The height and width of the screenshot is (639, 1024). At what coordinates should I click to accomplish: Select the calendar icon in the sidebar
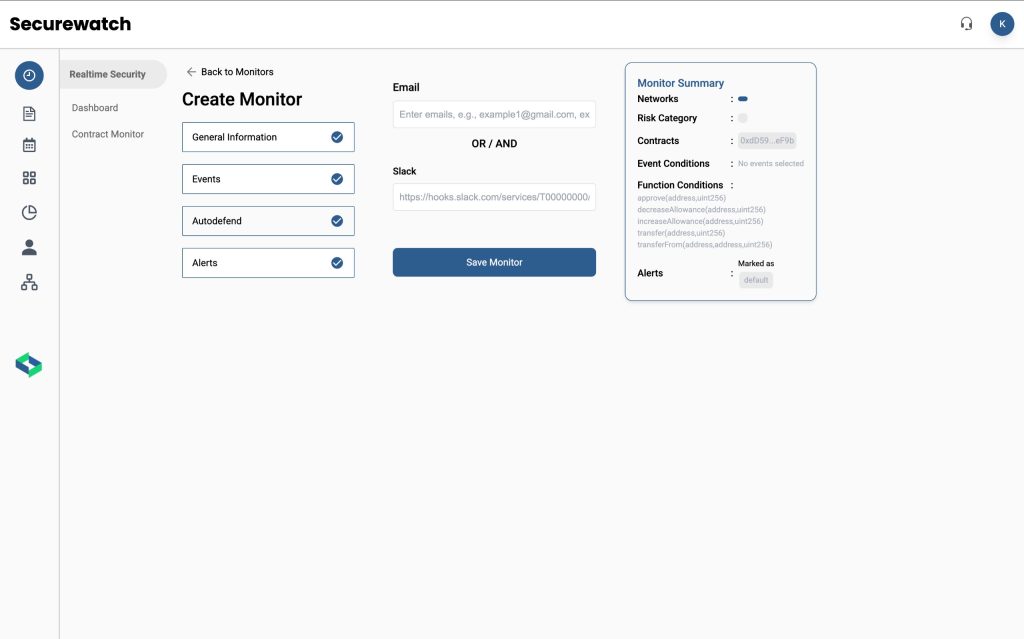(29, 145)
